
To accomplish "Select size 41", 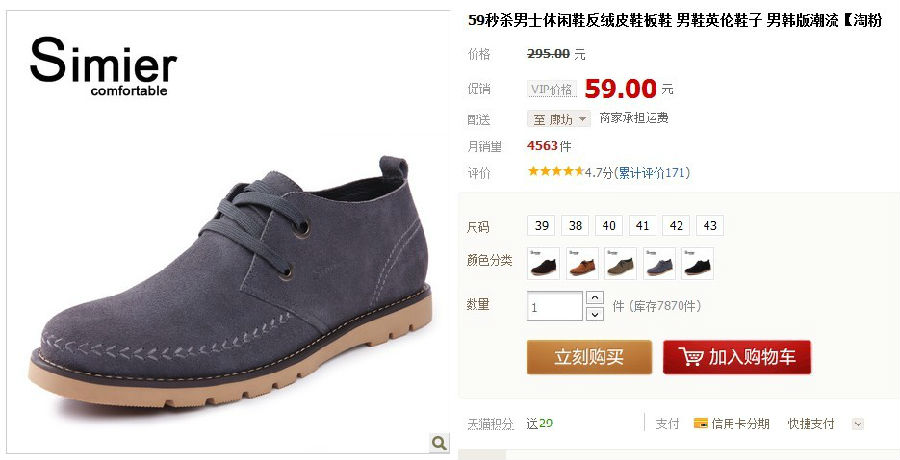I will (642, 226).
